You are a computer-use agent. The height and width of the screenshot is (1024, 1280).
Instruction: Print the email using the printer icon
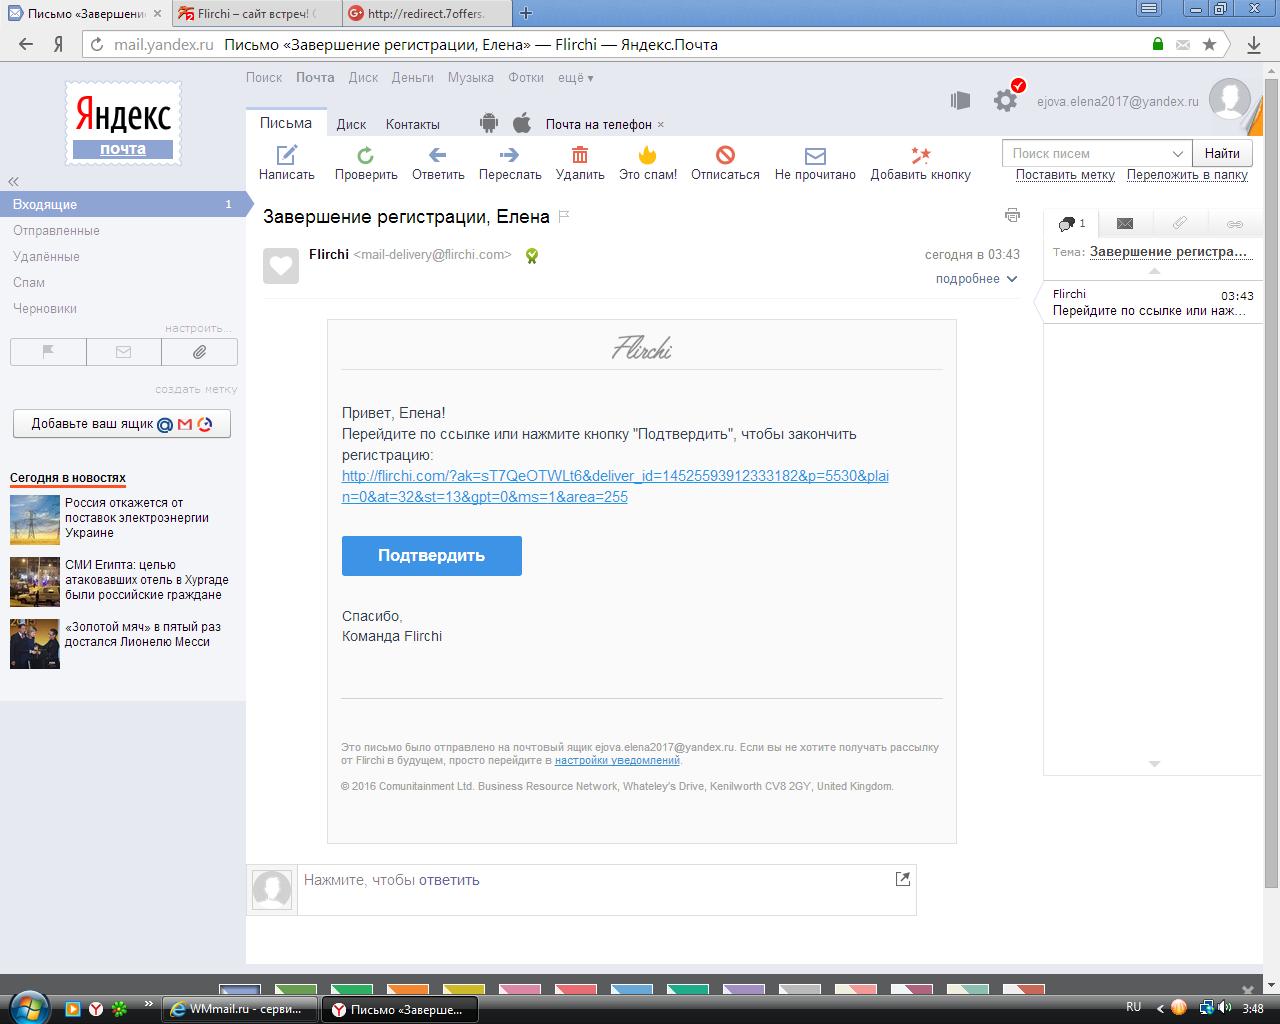point(1012,215)
